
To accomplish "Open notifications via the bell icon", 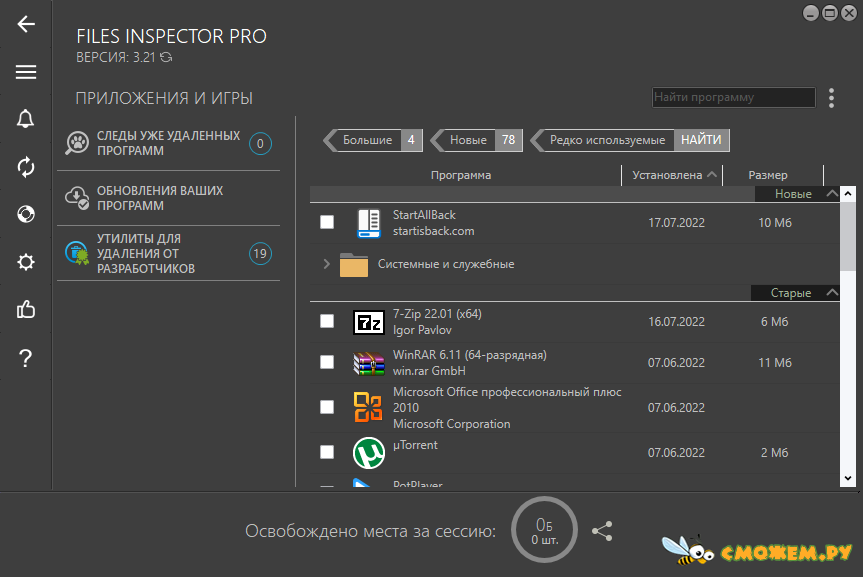I will point(25,119).
